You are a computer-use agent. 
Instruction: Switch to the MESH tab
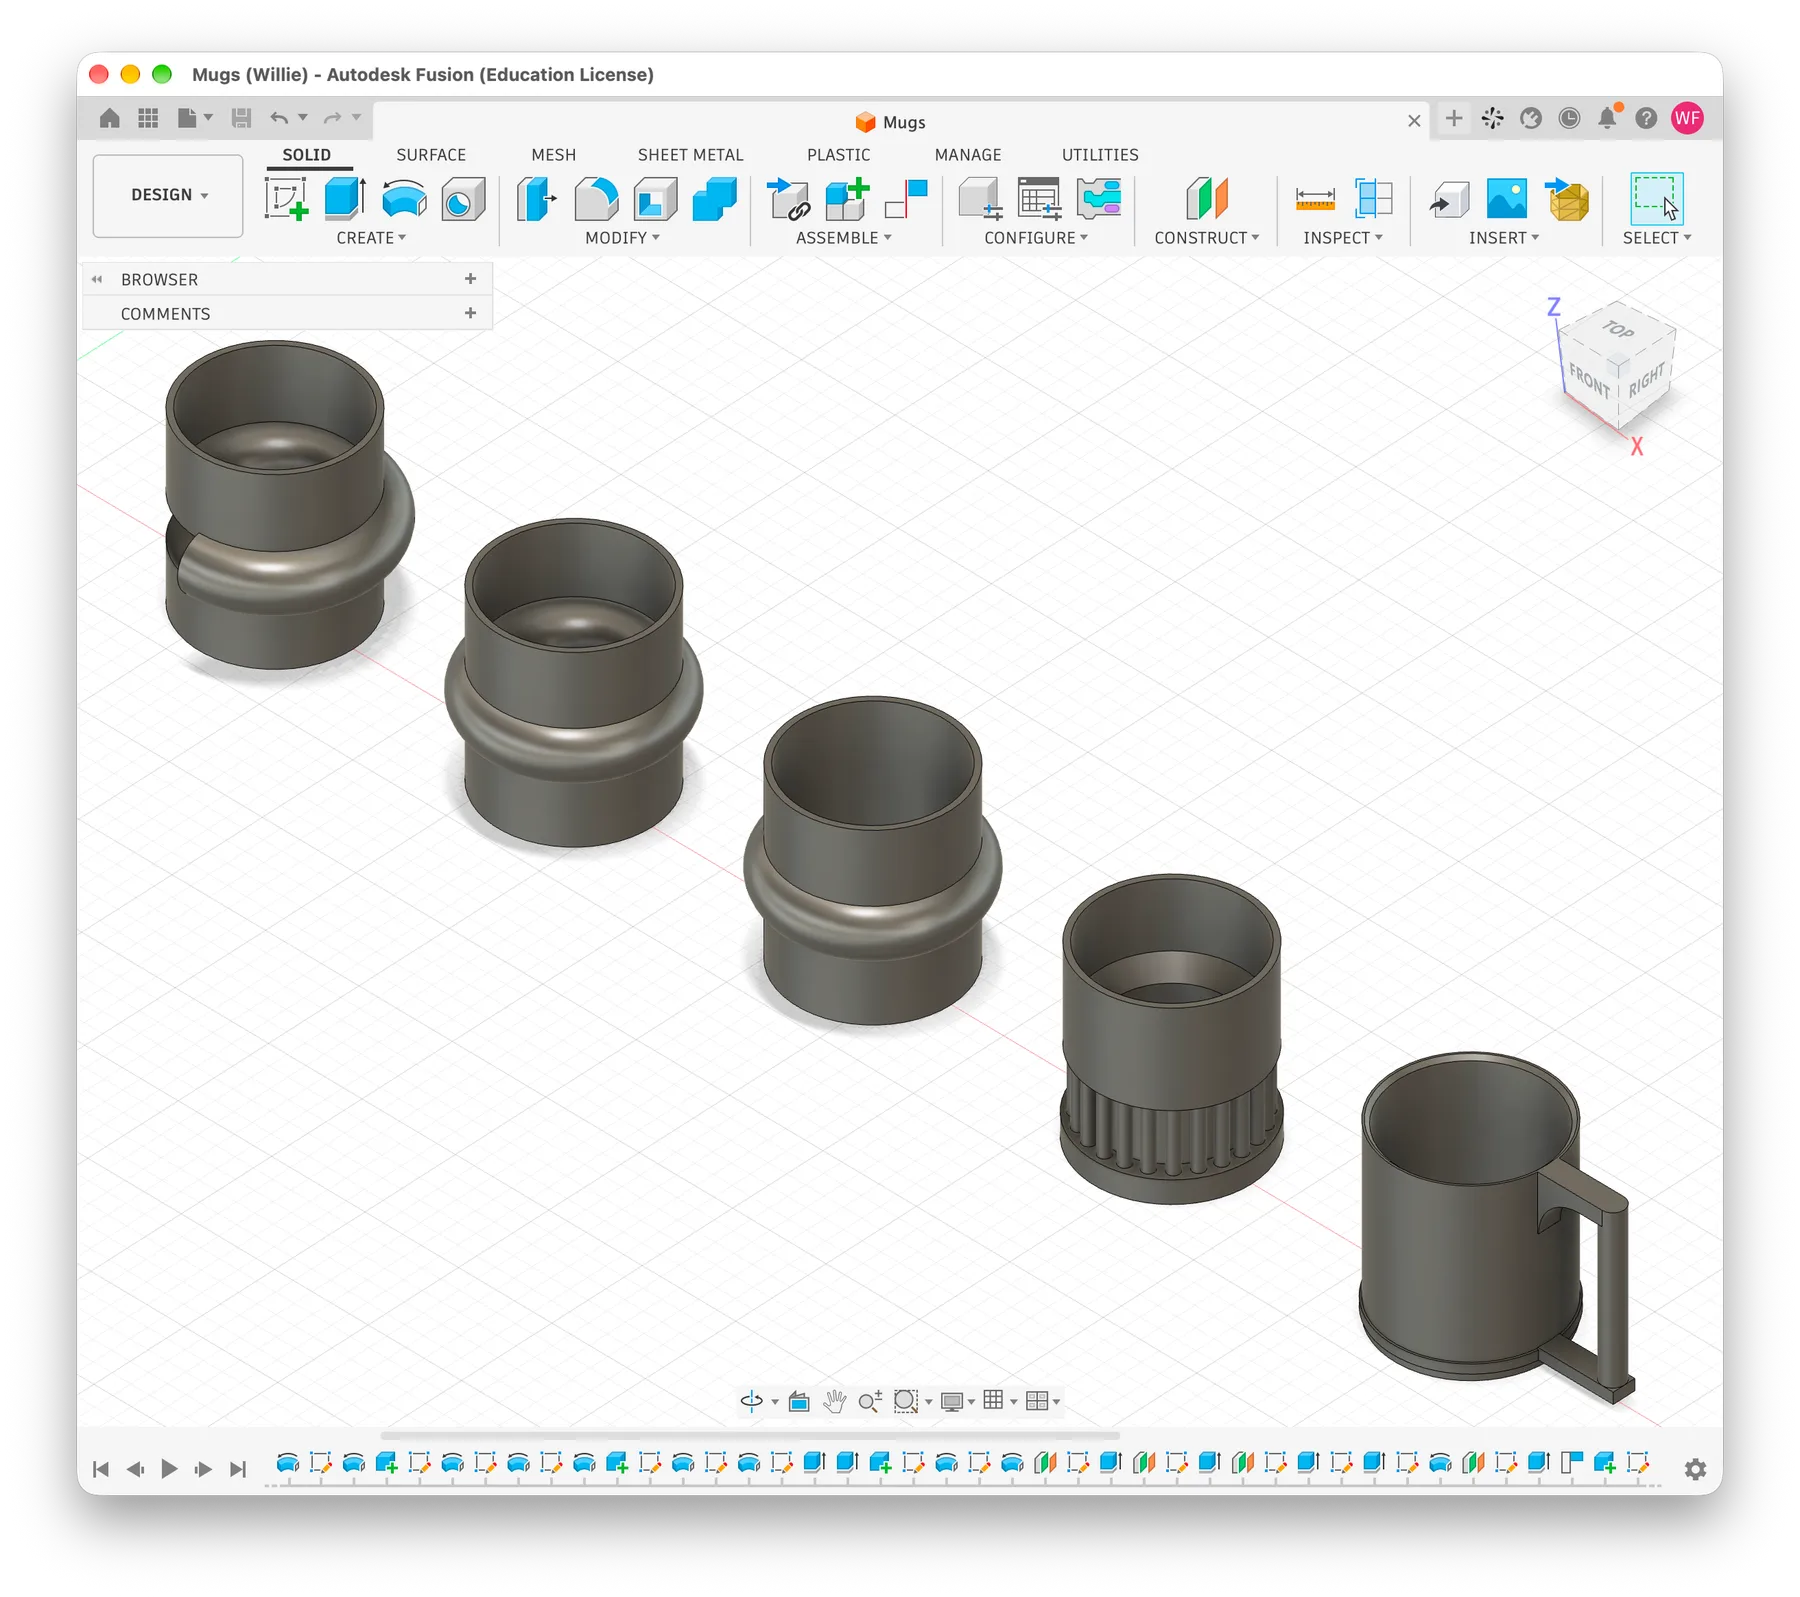pyautogui.click(x=554, y=155)
